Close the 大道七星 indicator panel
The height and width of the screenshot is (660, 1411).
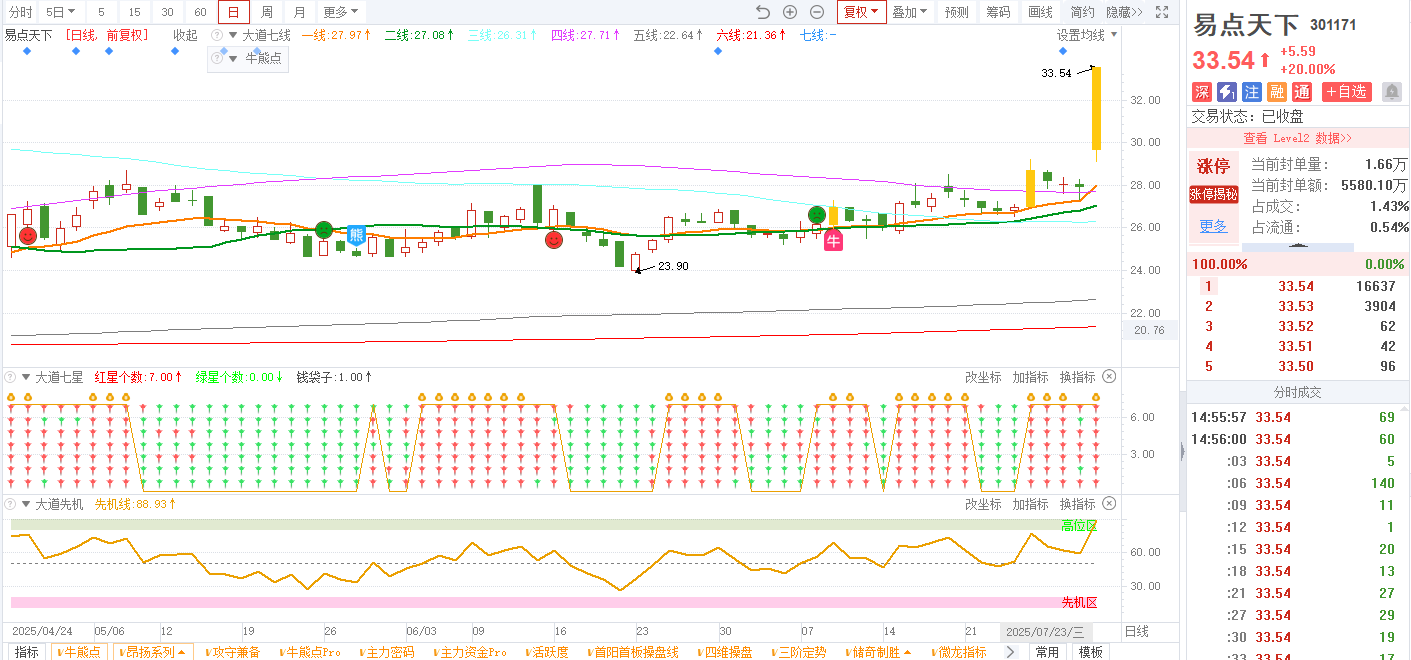click(x=1109, y=377)
